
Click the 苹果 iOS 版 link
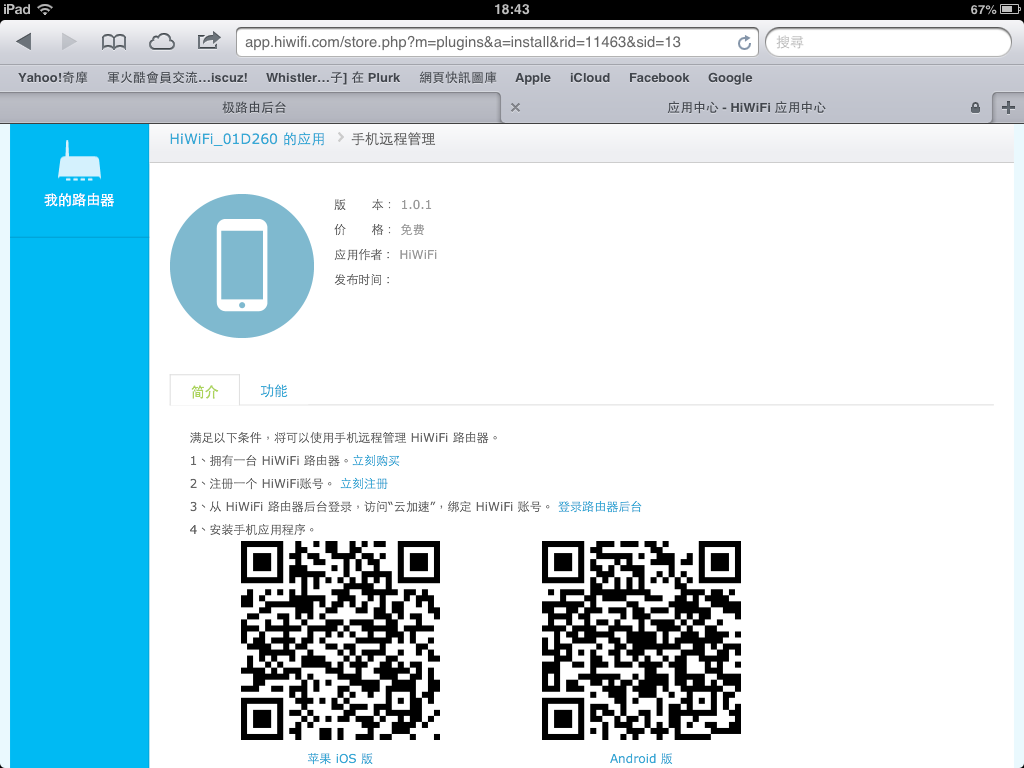[340, 758]
